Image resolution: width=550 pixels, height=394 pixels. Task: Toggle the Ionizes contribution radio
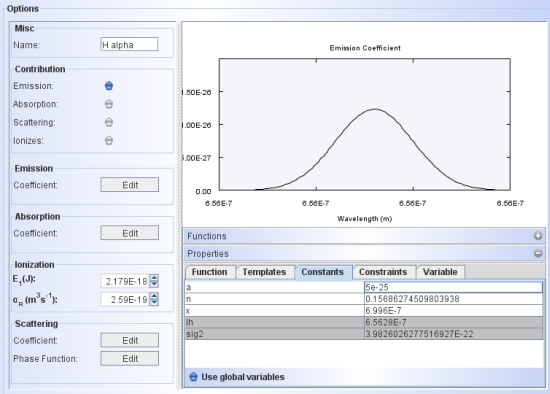[x=109, y=141]
